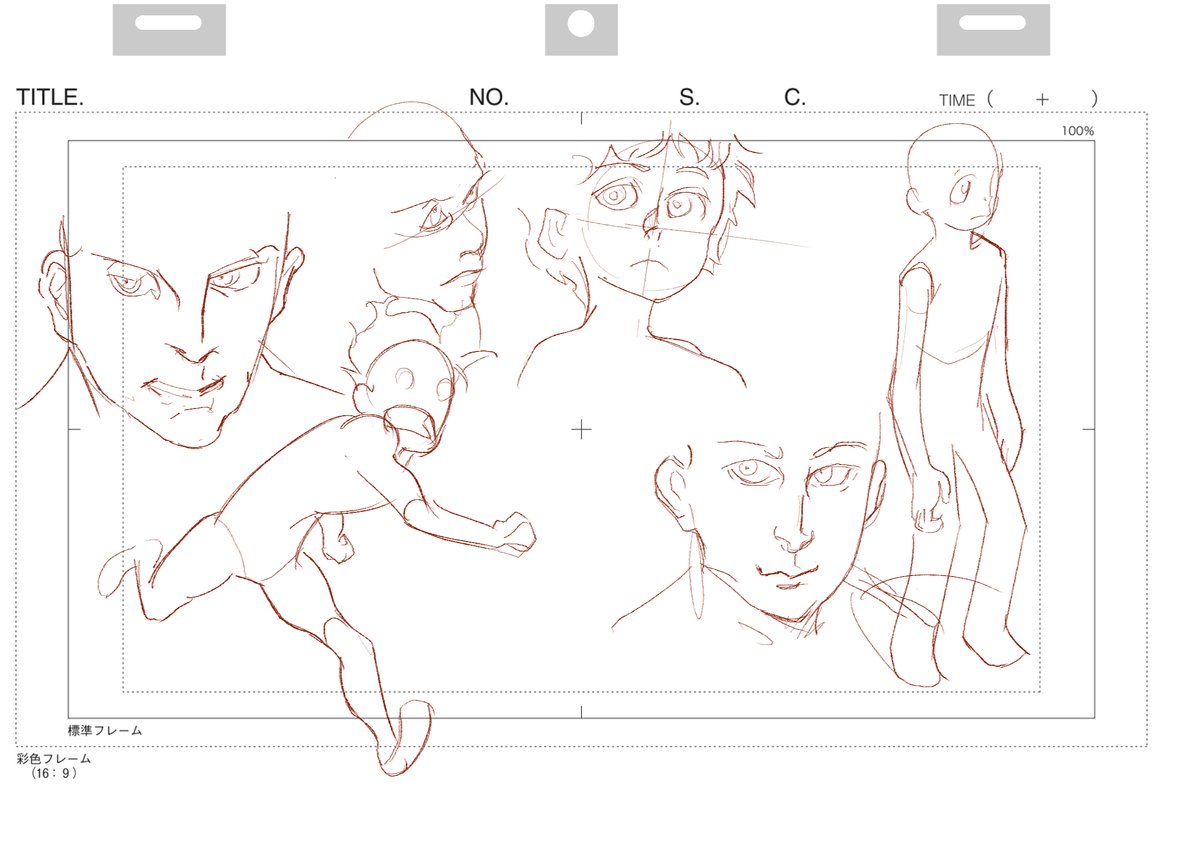Click the 彩色フレーム label
The height and width of the screenshot is (852, 1199).
click(x=54, y=759)
